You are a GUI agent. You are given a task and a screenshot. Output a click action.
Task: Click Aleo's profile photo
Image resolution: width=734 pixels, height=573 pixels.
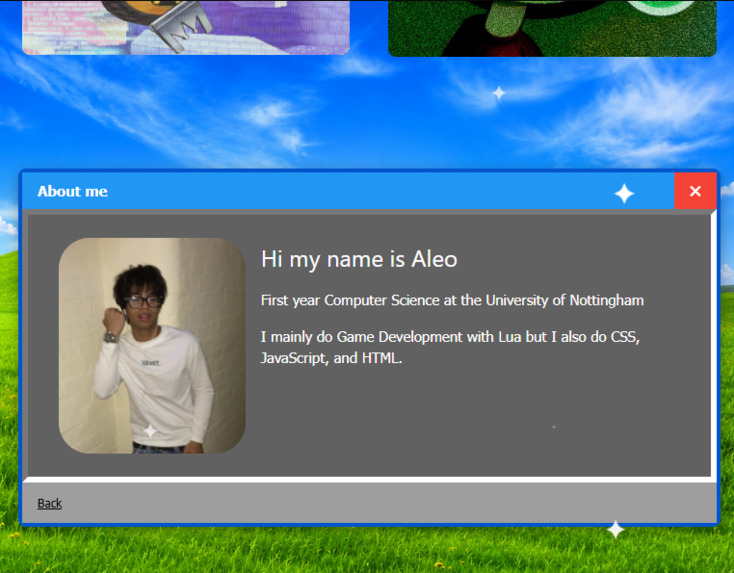152,345
